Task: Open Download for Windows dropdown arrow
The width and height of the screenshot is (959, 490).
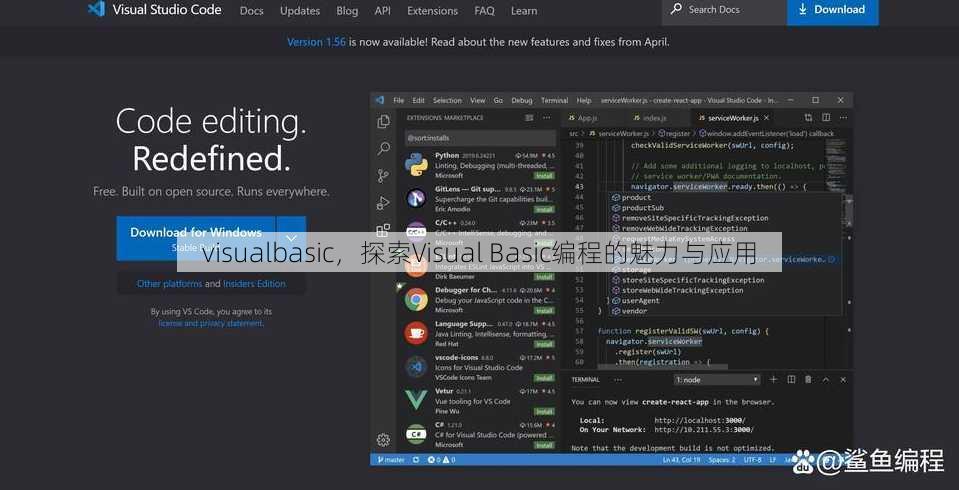Action: (x=292, y=239)
